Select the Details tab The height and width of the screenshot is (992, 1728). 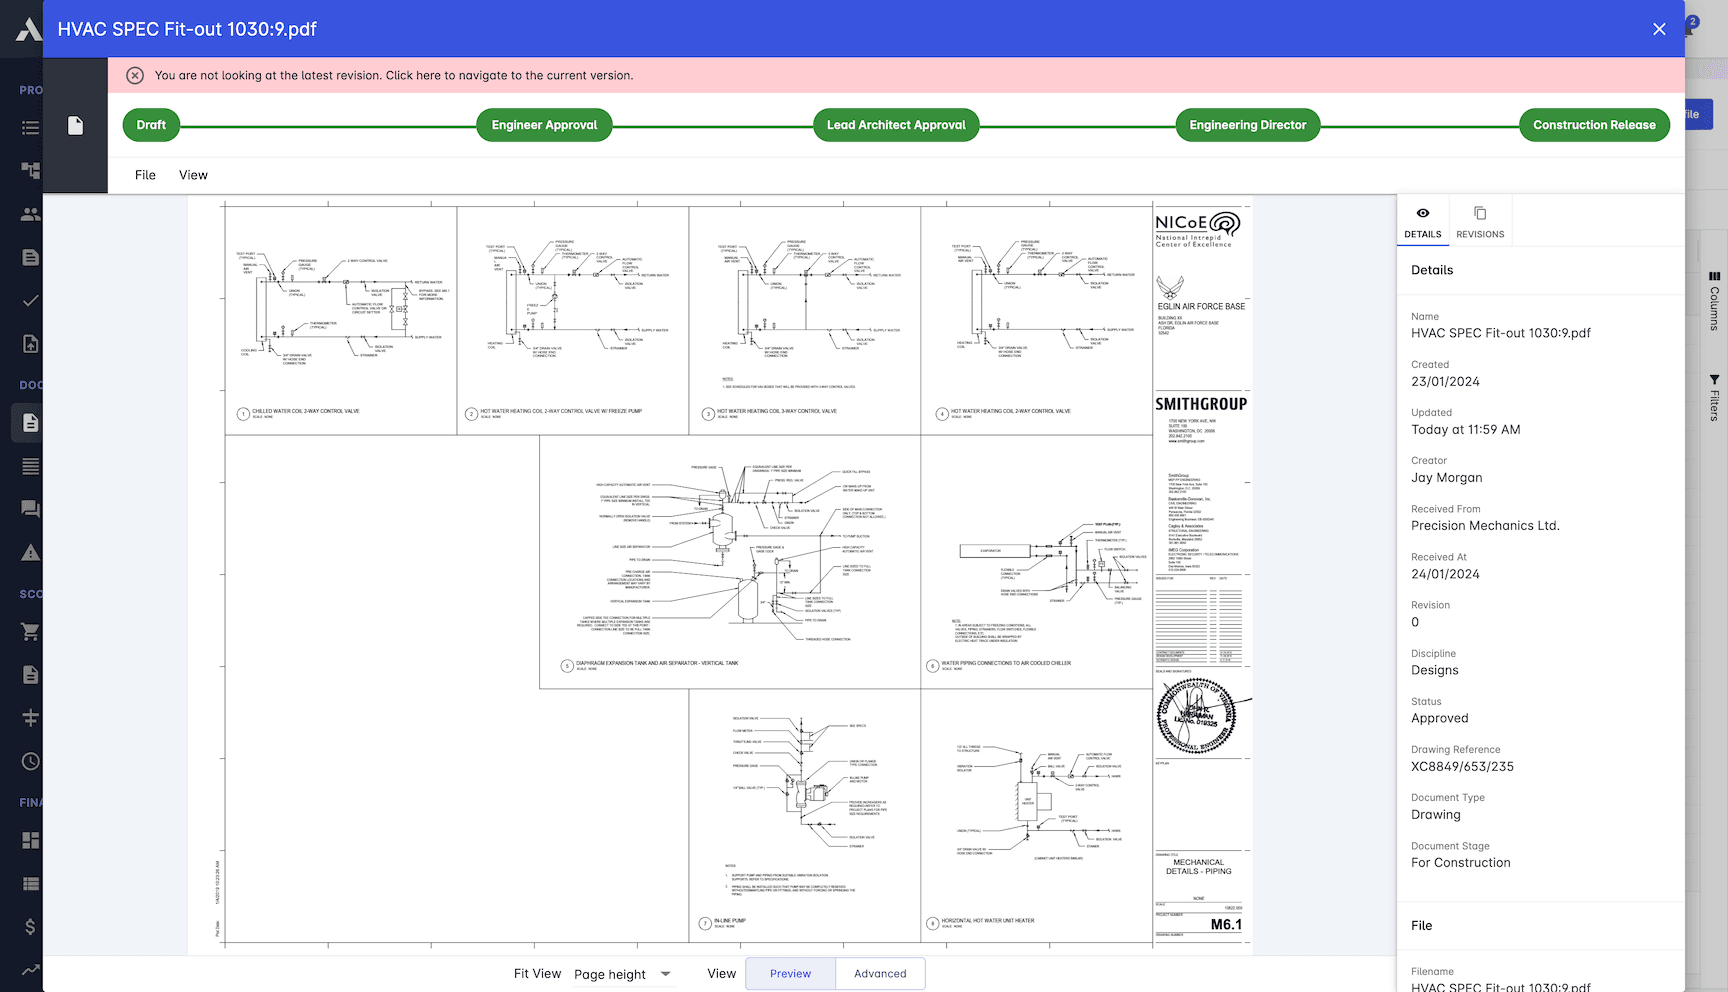tap(1422, 220)
